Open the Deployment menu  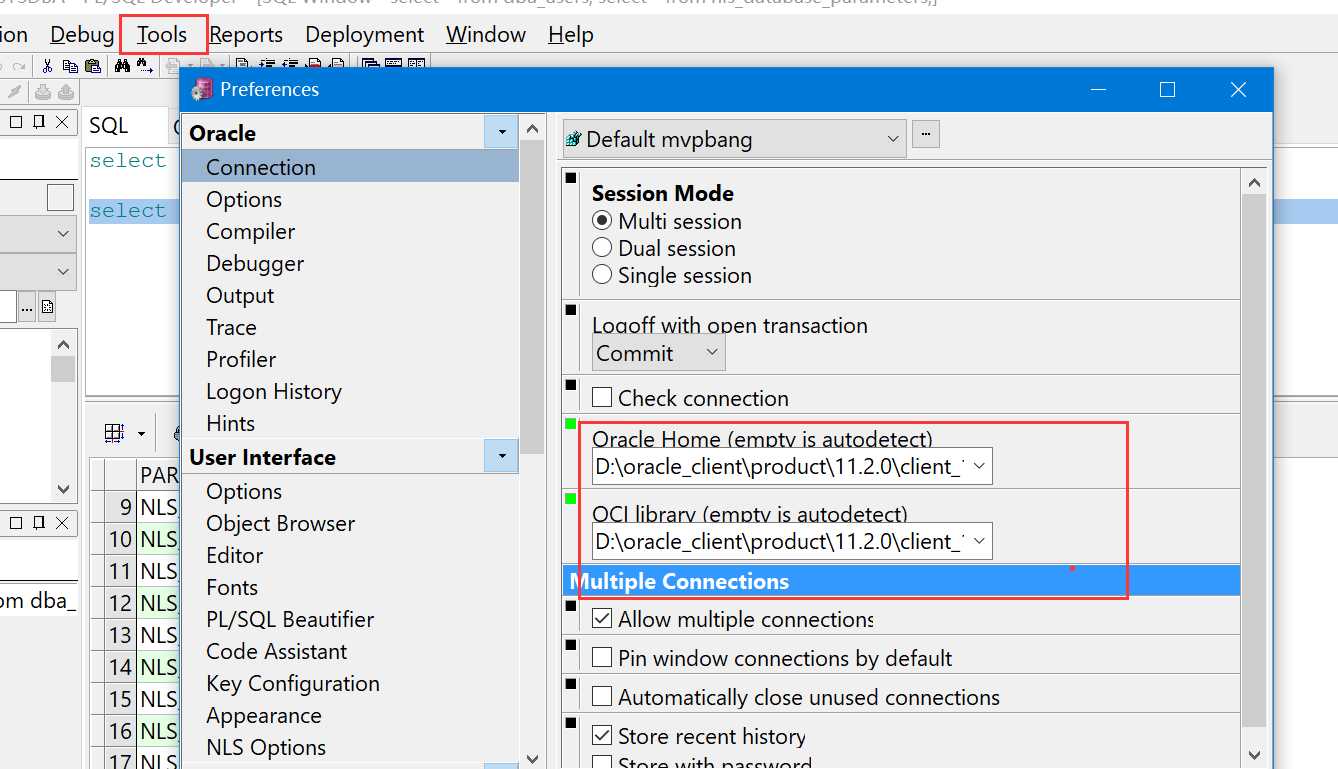tap(365, 34)
